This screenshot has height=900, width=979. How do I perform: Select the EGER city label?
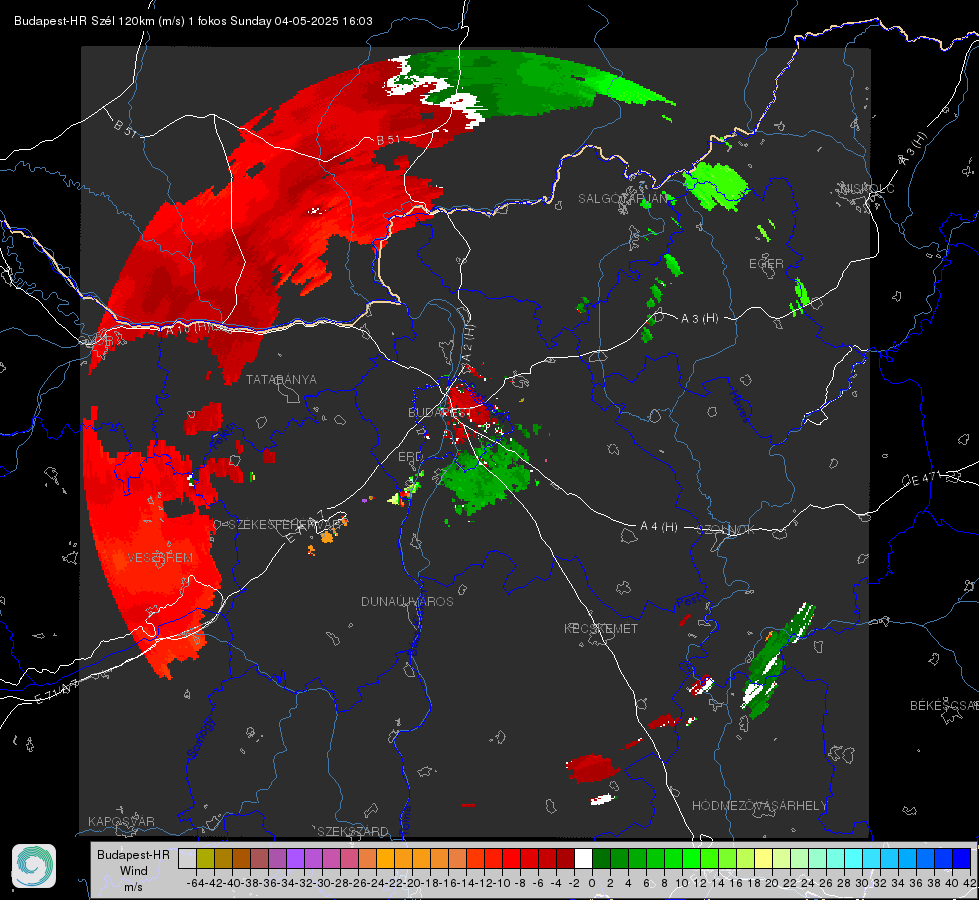[x=766, y=264]
